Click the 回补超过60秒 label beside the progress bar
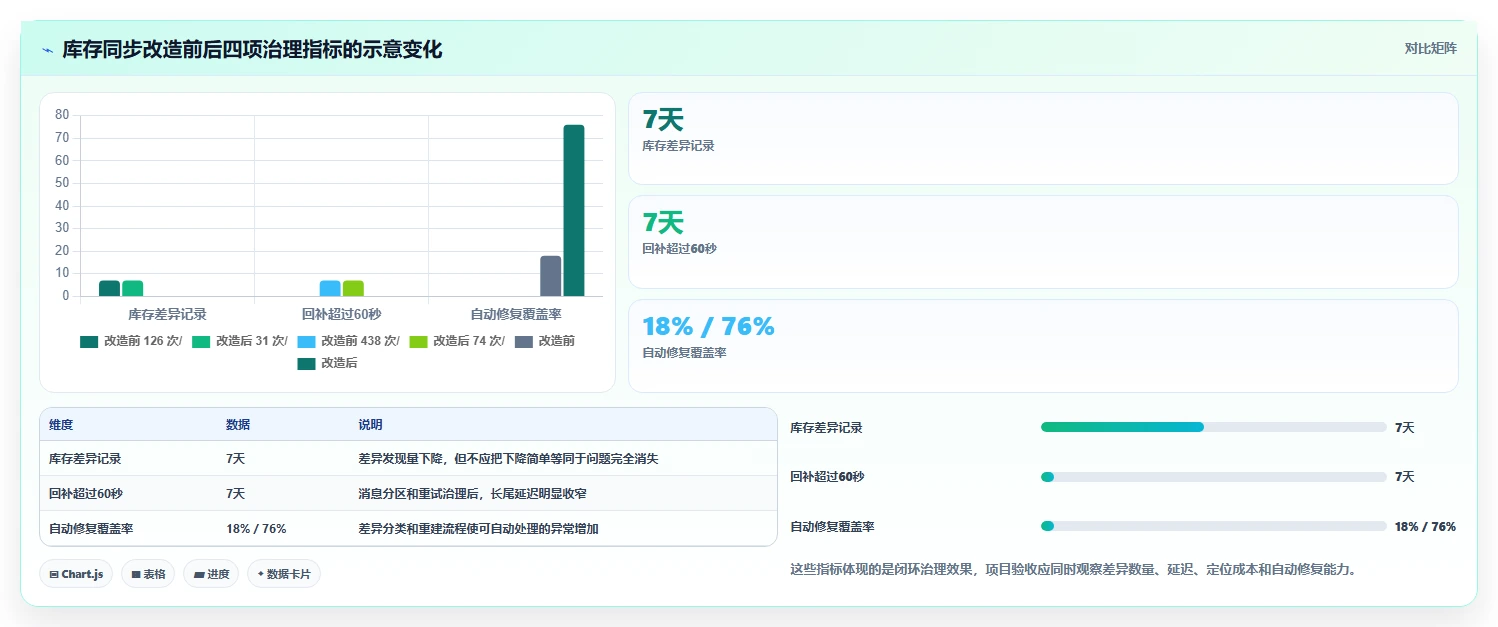This screenshot has height=627, width=1498. click(x=827, y=477)
